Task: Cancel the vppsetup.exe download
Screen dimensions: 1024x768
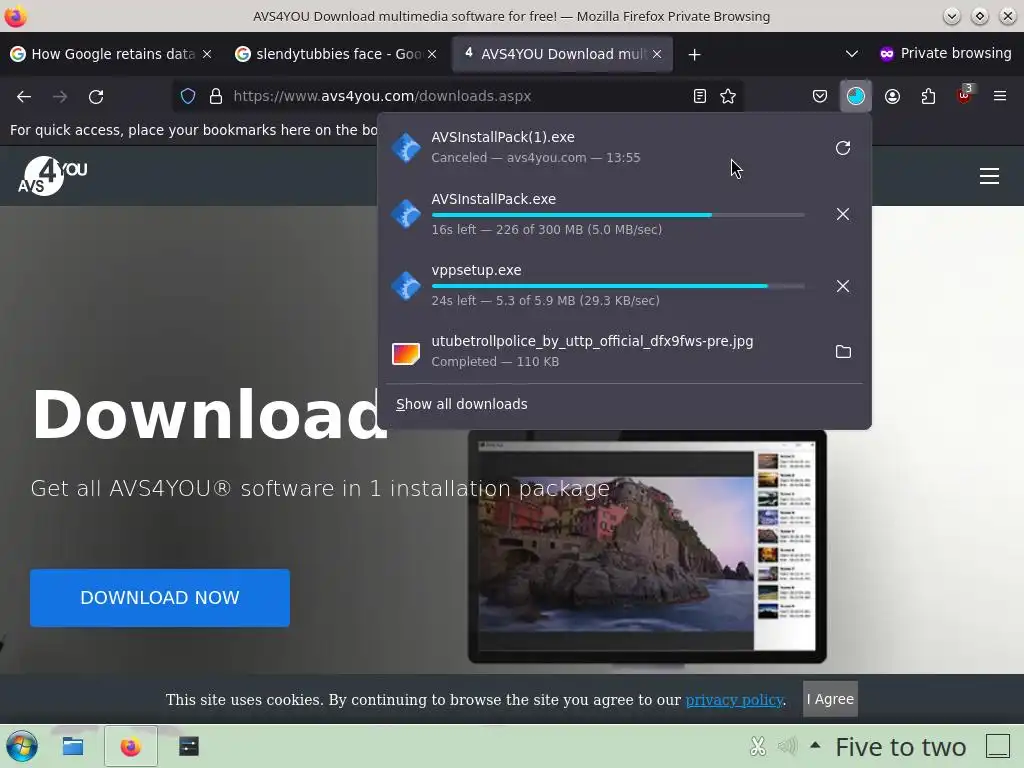Action: click(x=843, y=286)
